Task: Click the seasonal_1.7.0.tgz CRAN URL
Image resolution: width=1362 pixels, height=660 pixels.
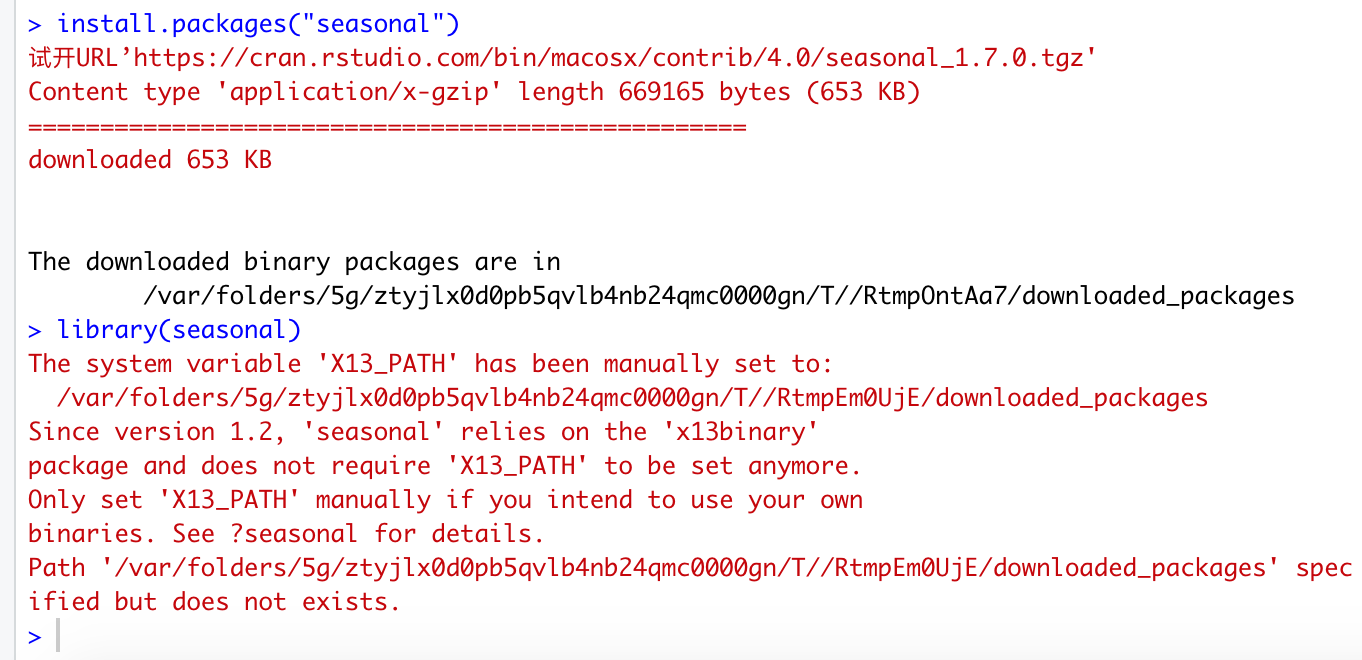Action: [641, 57]
